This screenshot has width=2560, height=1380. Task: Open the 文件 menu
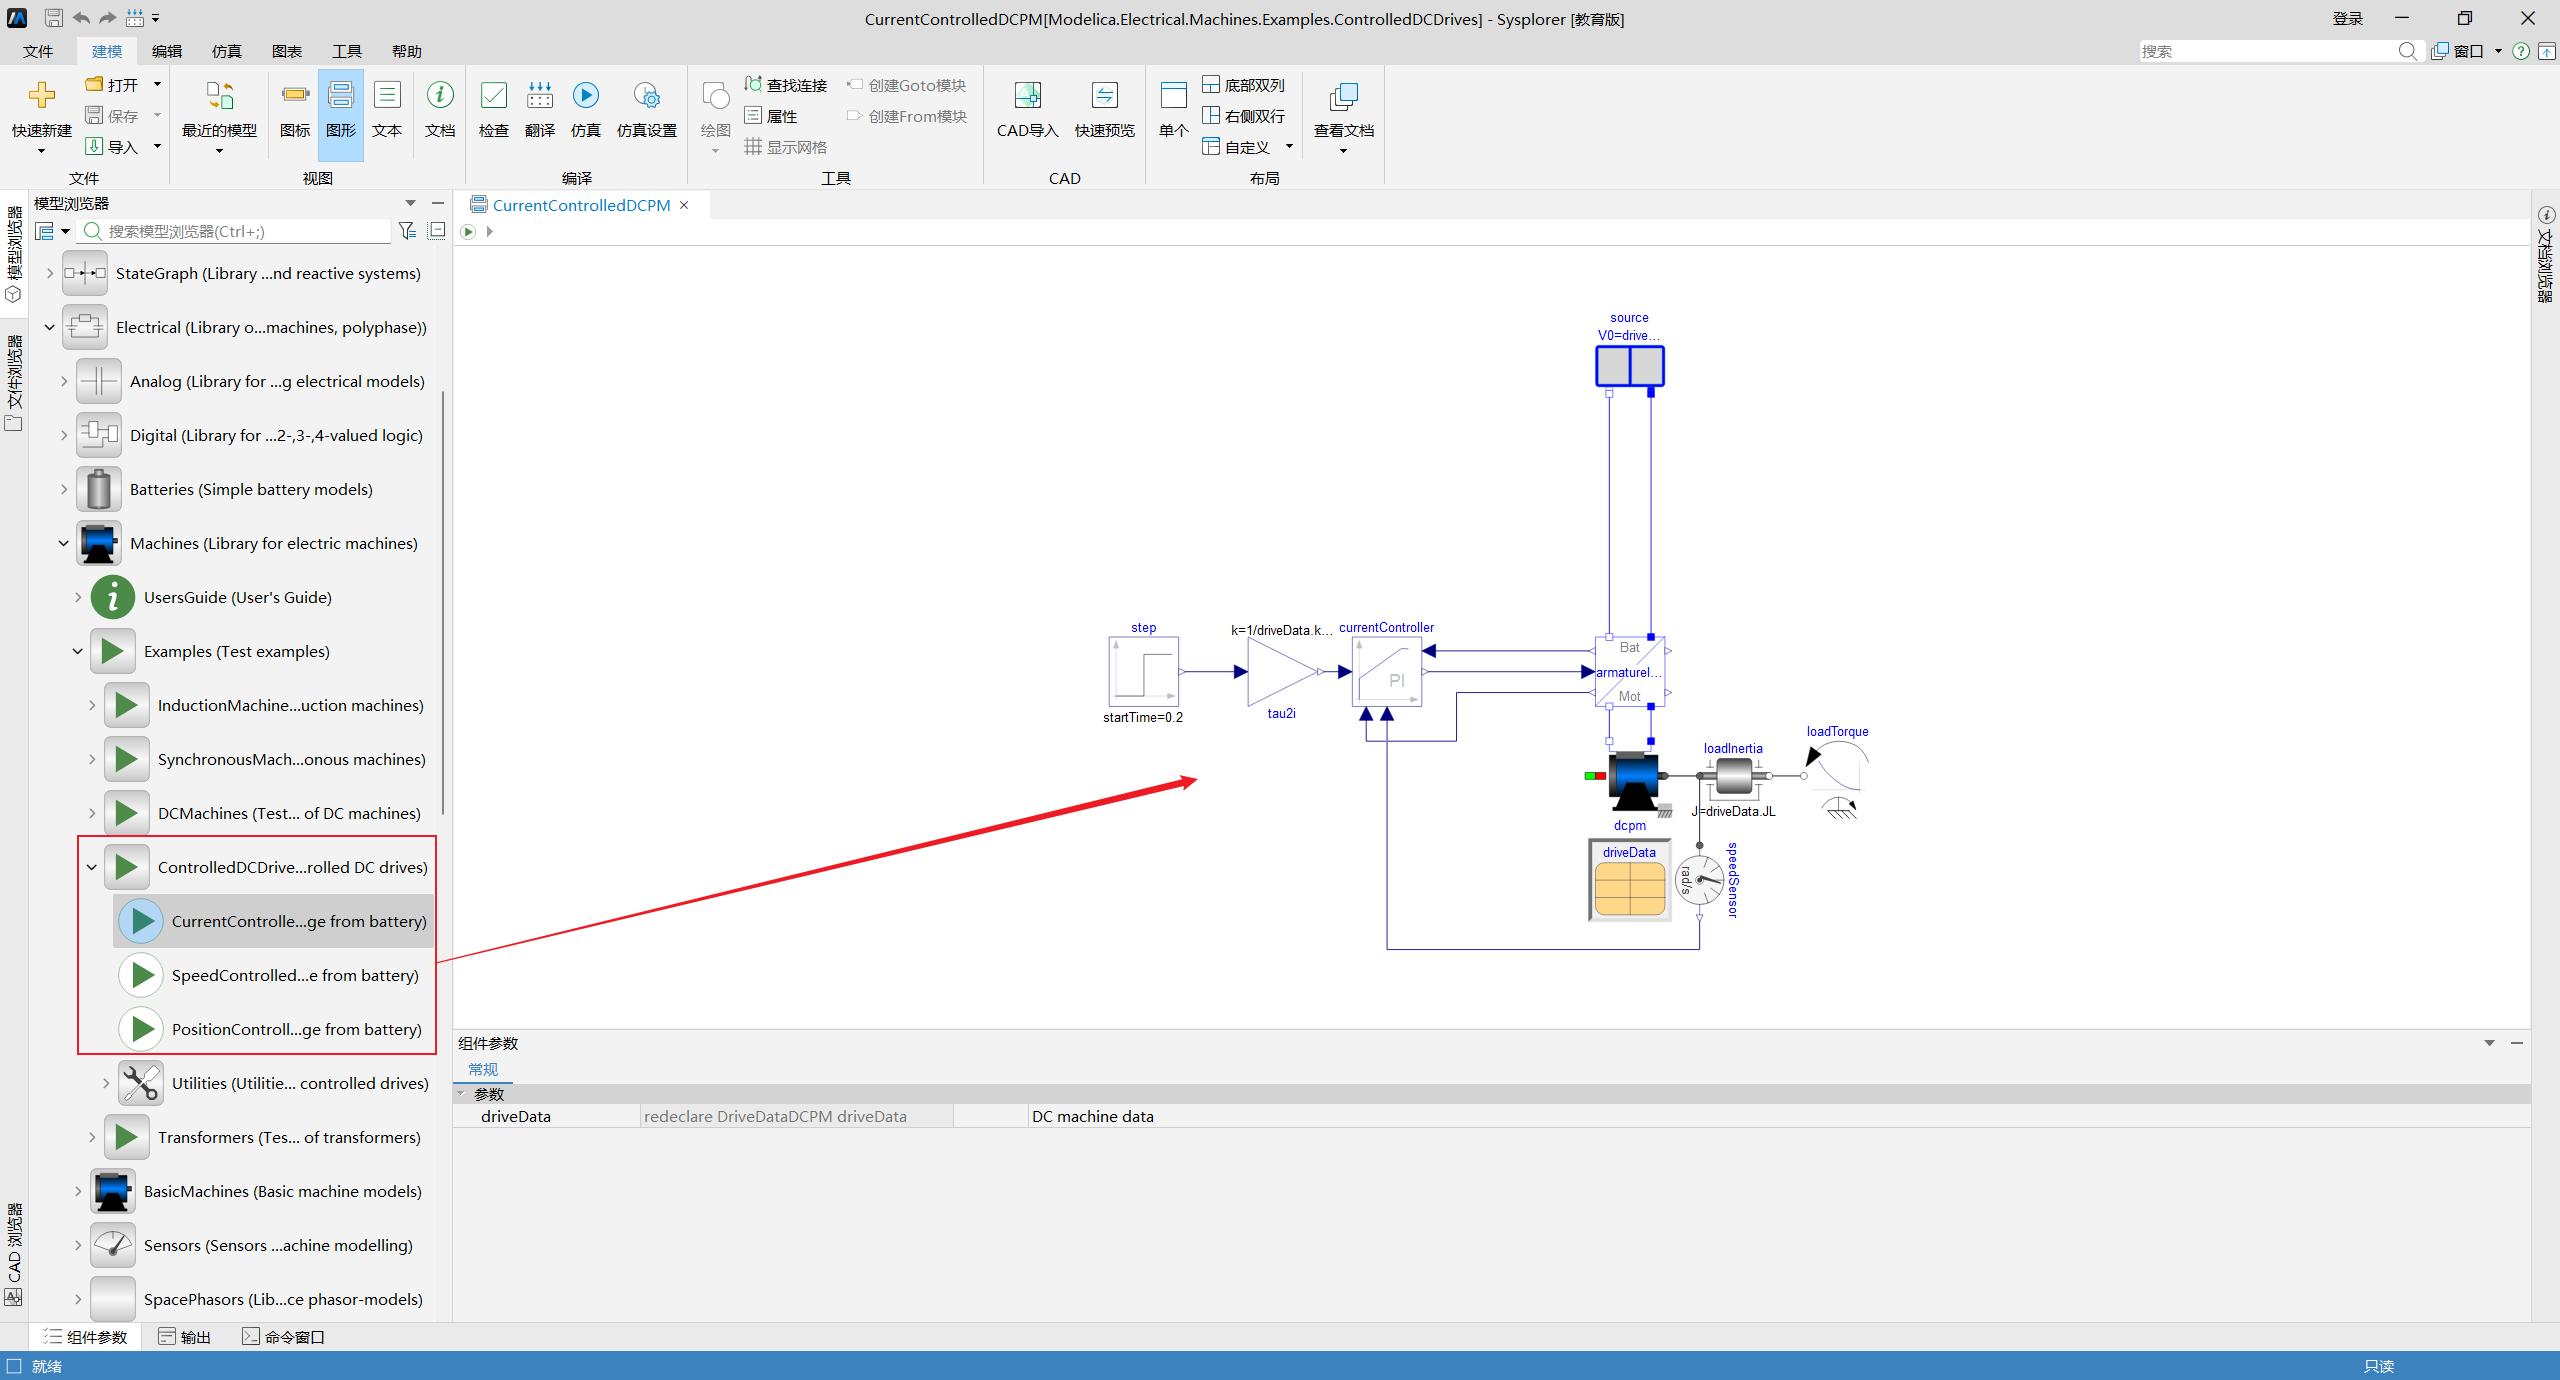pos(38,51)
